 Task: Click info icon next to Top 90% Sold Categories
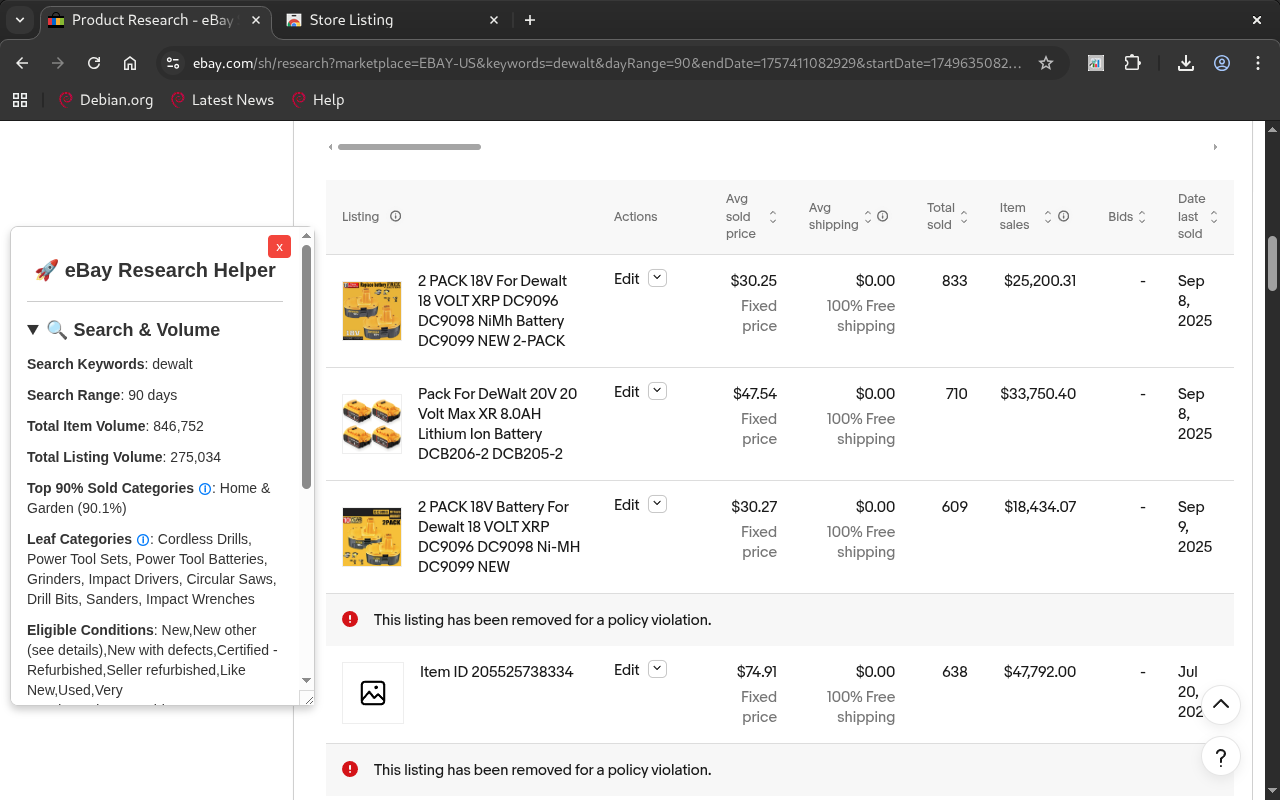(205, 489)
